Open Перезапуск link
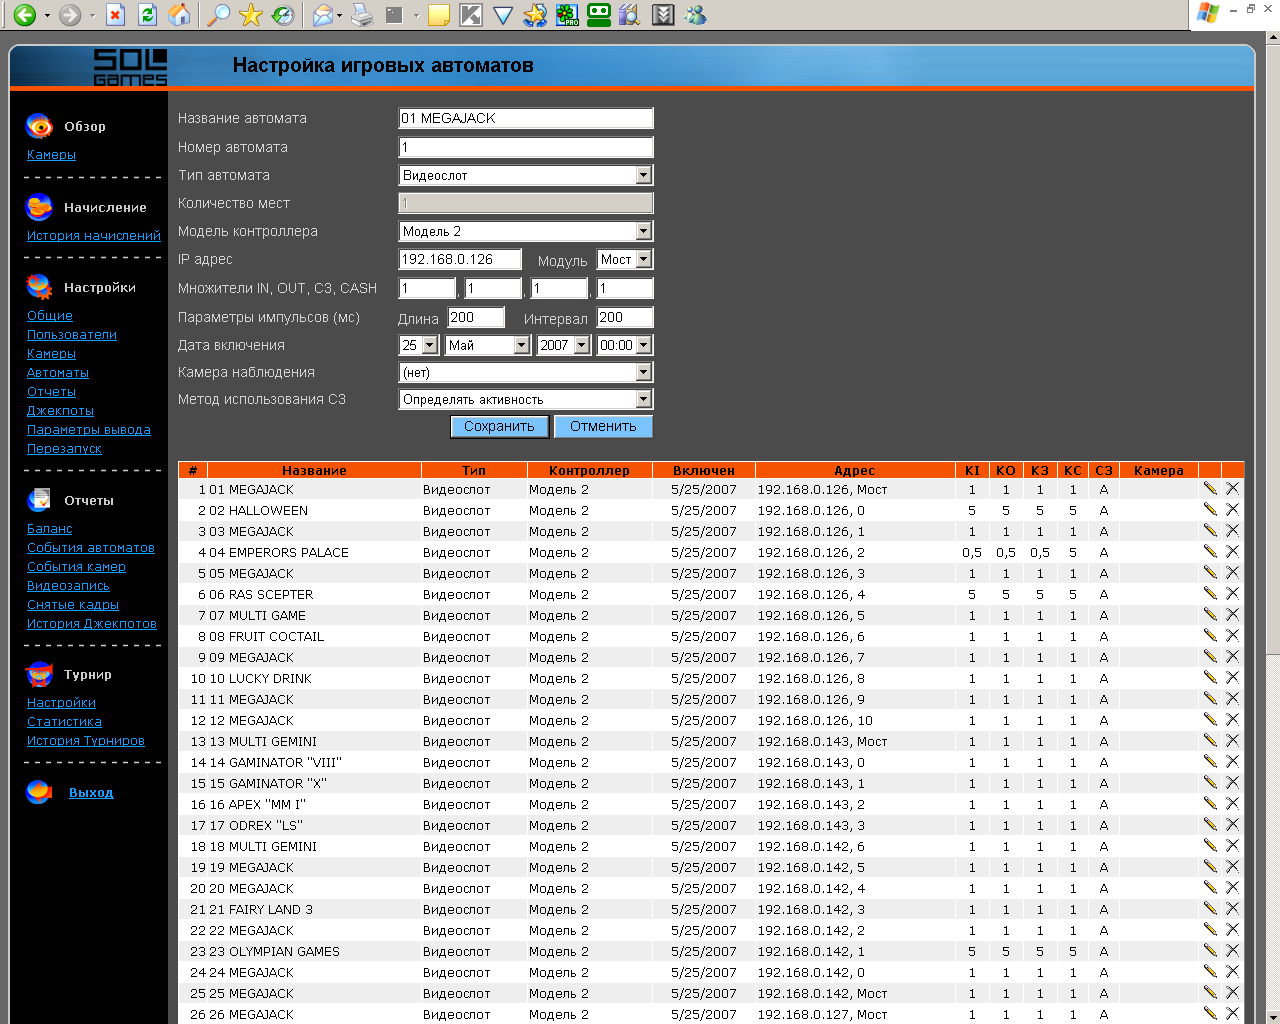Screen dimensions: 1280x1024 pyautogui.click(x=64, y=449)
